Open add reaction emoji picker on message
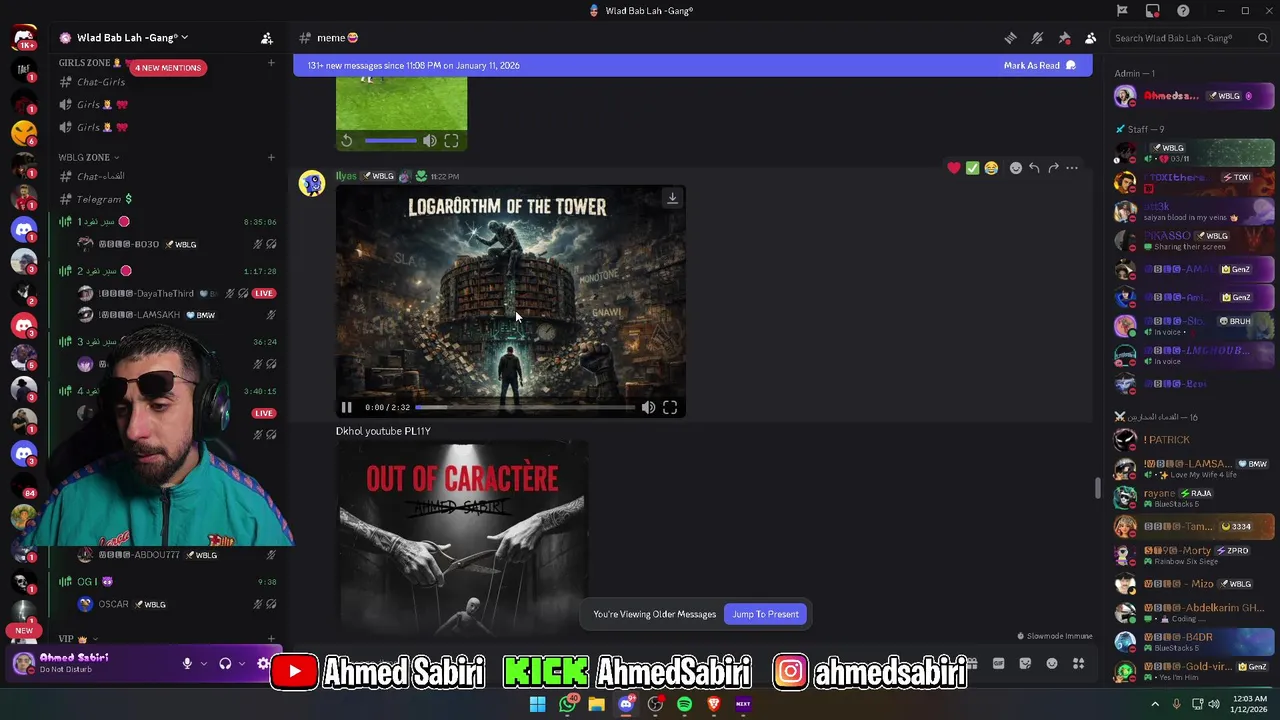Image resolution: width=1280 pixels, height=720 pixels. [x=1015, y=168]
